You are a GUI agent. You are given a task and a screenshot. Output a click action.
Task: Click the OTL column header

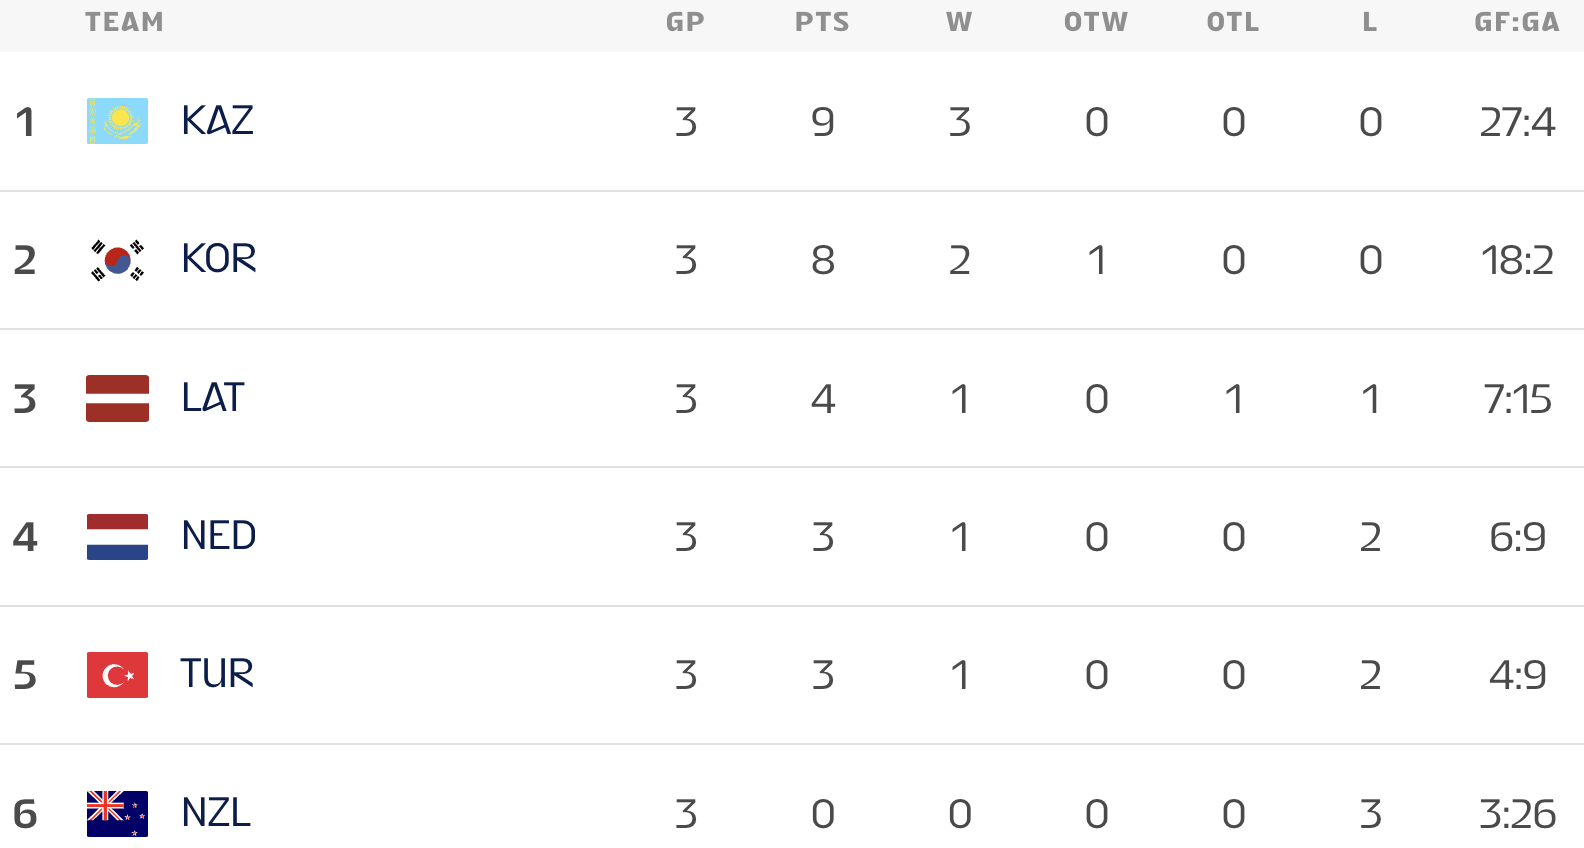tap(1233, 22)
